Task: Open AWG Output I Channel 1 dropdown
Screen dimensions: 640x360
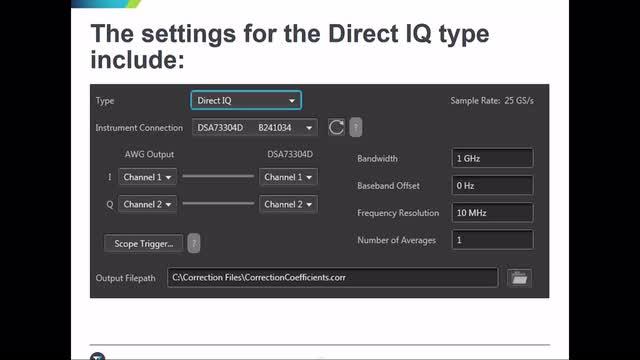Action: pyautogui.click(x=147, y=177)
